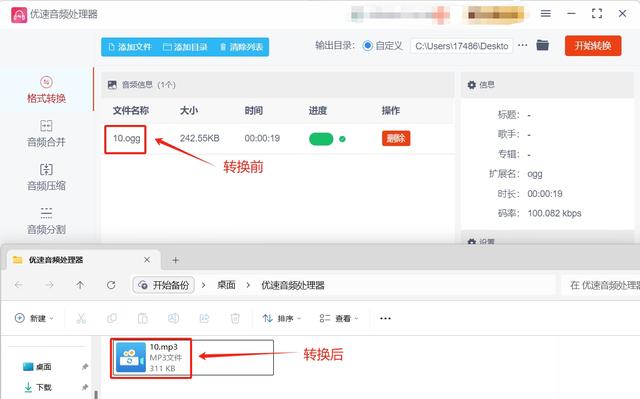Click the Explorer search box
The width and height of the screenshot is (640, 399).
601,285
